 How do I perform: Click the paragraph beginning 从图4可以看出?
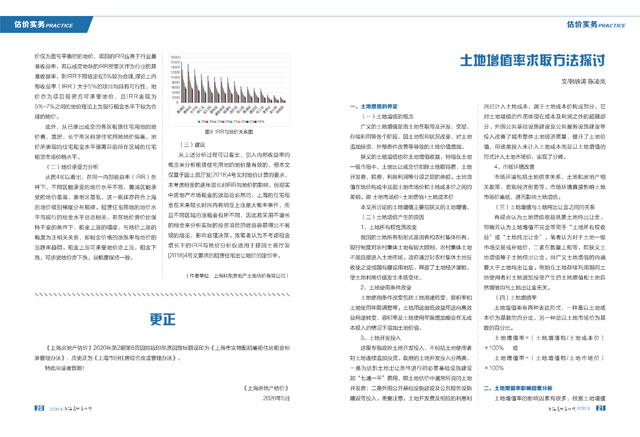click(x=95, y=217)
